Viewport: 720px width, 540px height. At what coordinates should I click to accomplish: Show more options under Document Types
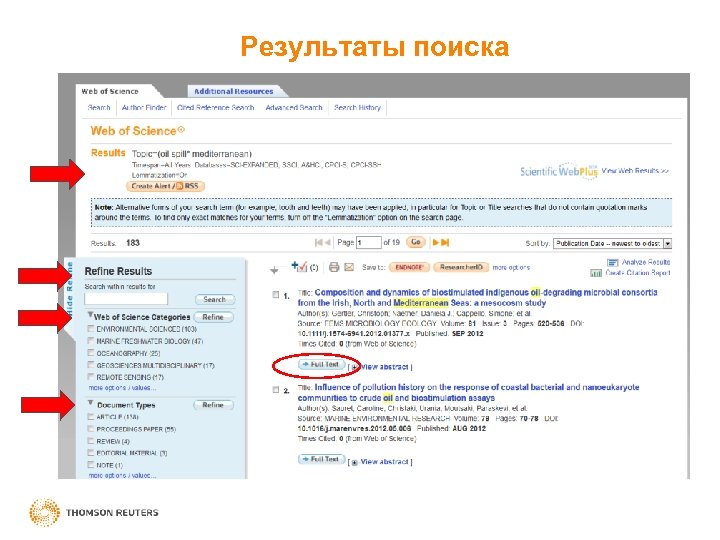[x=122, y=475]
